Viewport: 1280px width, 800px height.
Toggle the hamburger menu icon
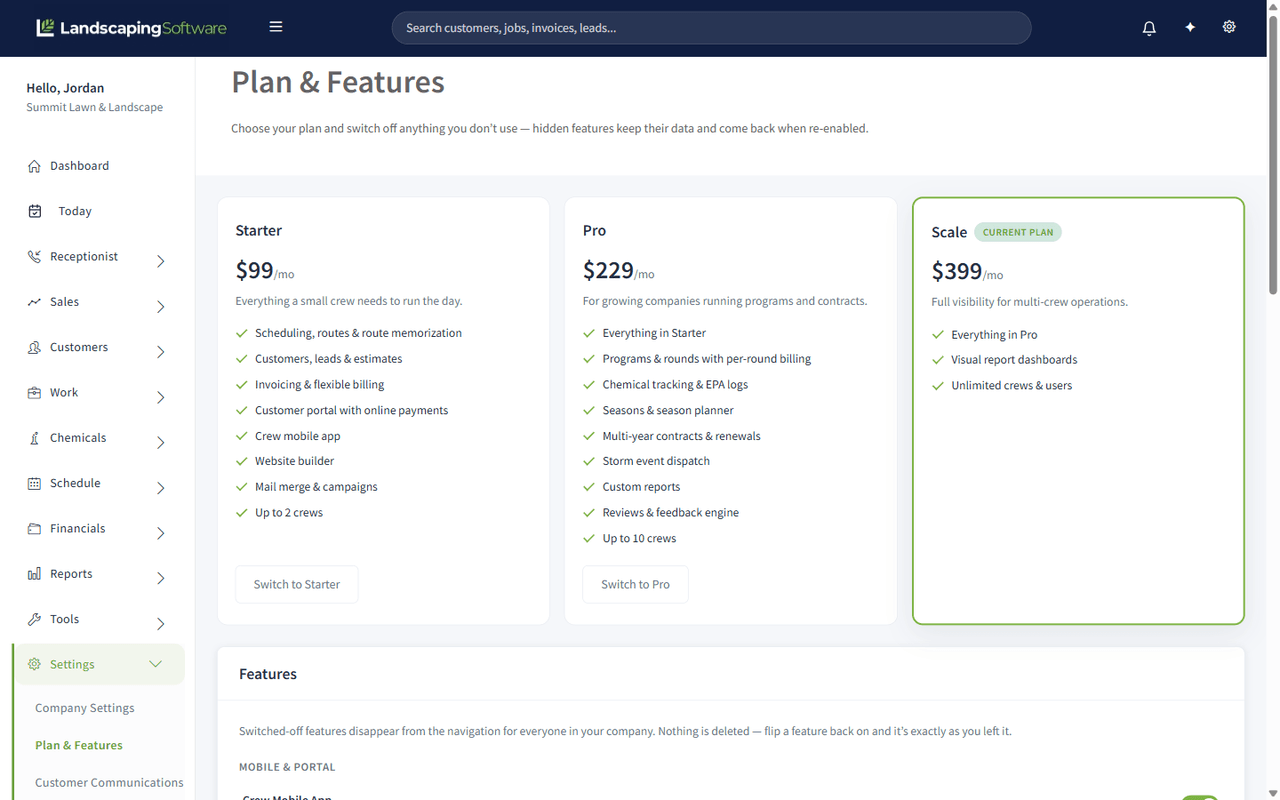coord(276,27)
